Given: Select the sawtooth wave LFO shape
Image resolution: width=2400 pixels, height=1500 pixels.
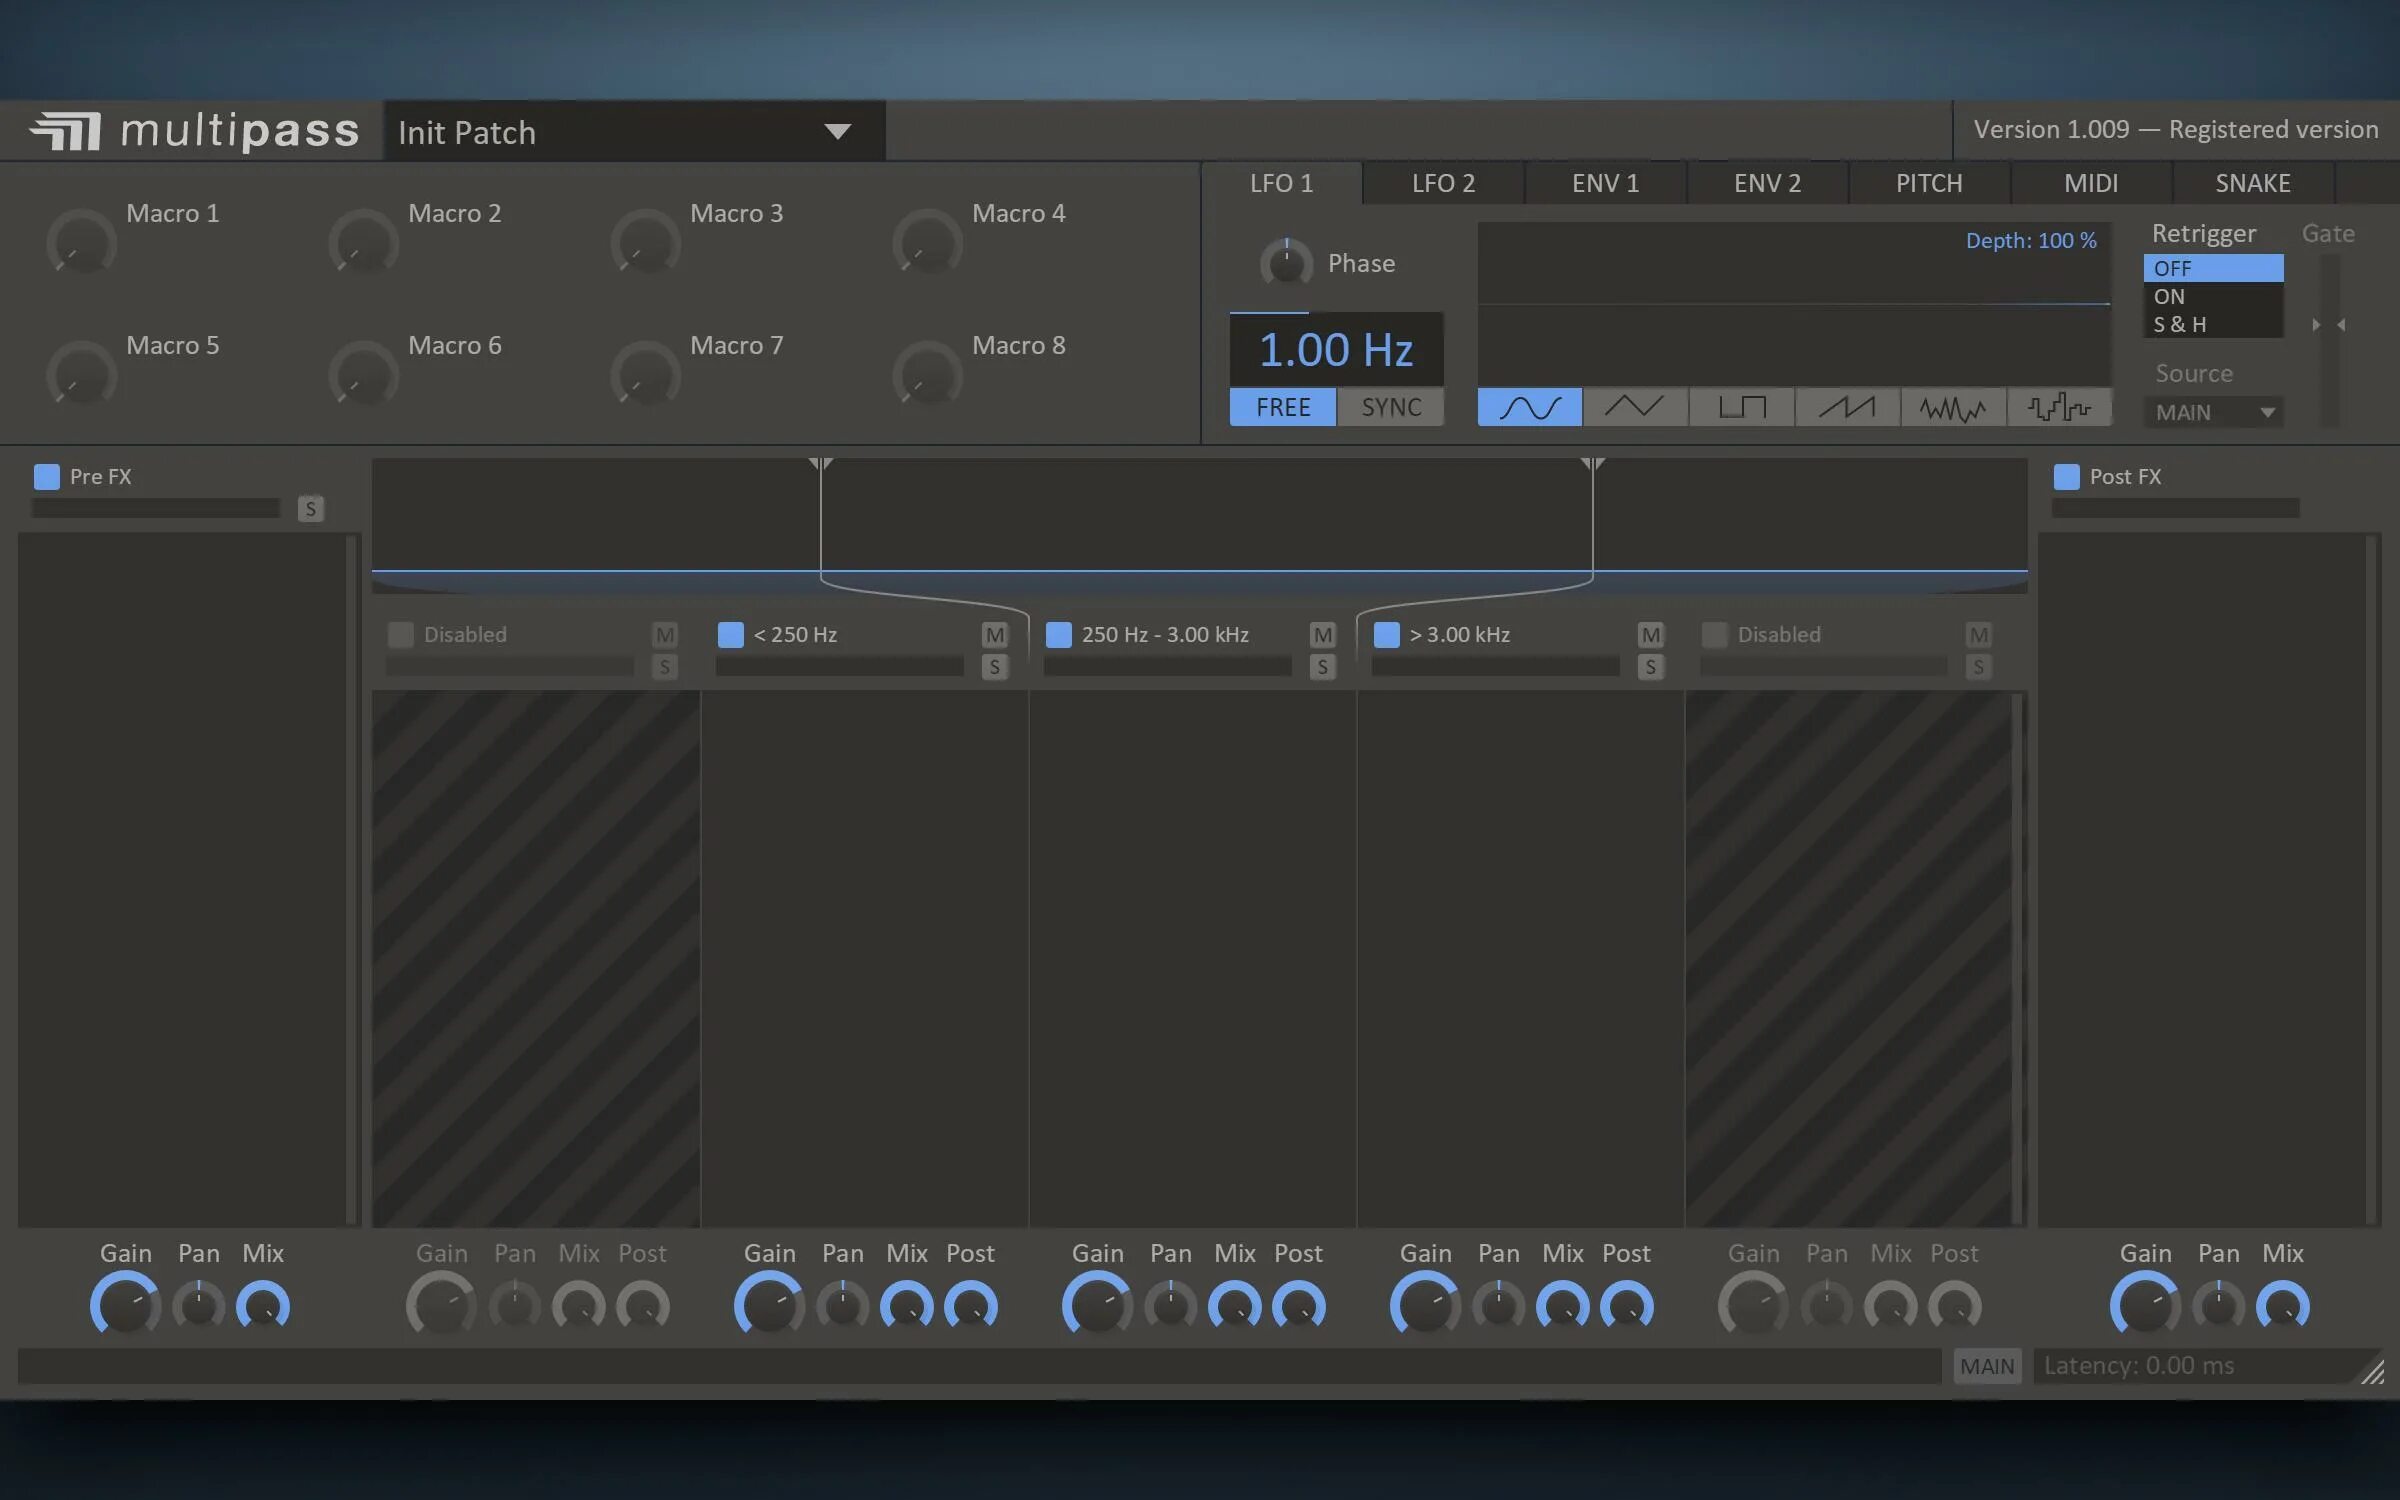Looking at the screenshot, I should (1847, 407).
